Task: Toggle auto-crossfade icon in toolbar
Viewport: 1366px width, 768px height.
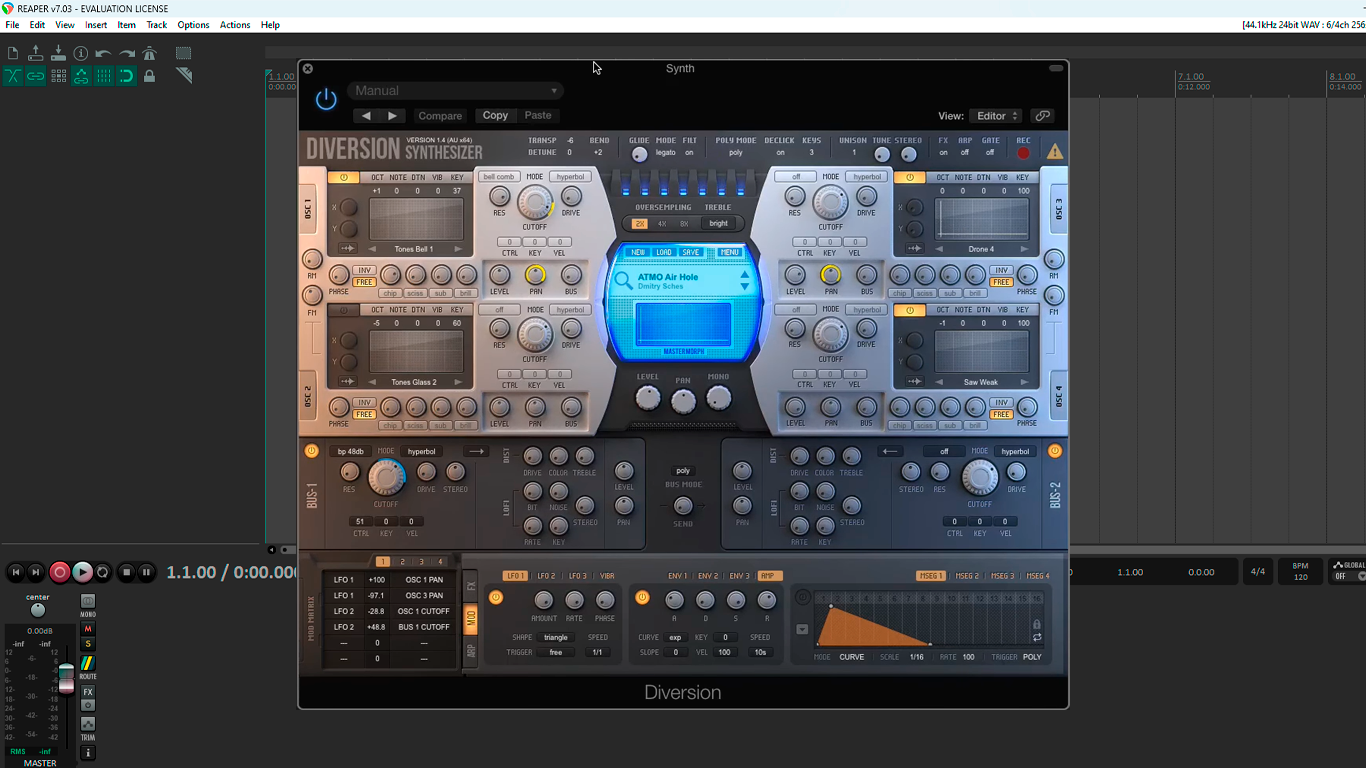Action: tap(13, 76)
